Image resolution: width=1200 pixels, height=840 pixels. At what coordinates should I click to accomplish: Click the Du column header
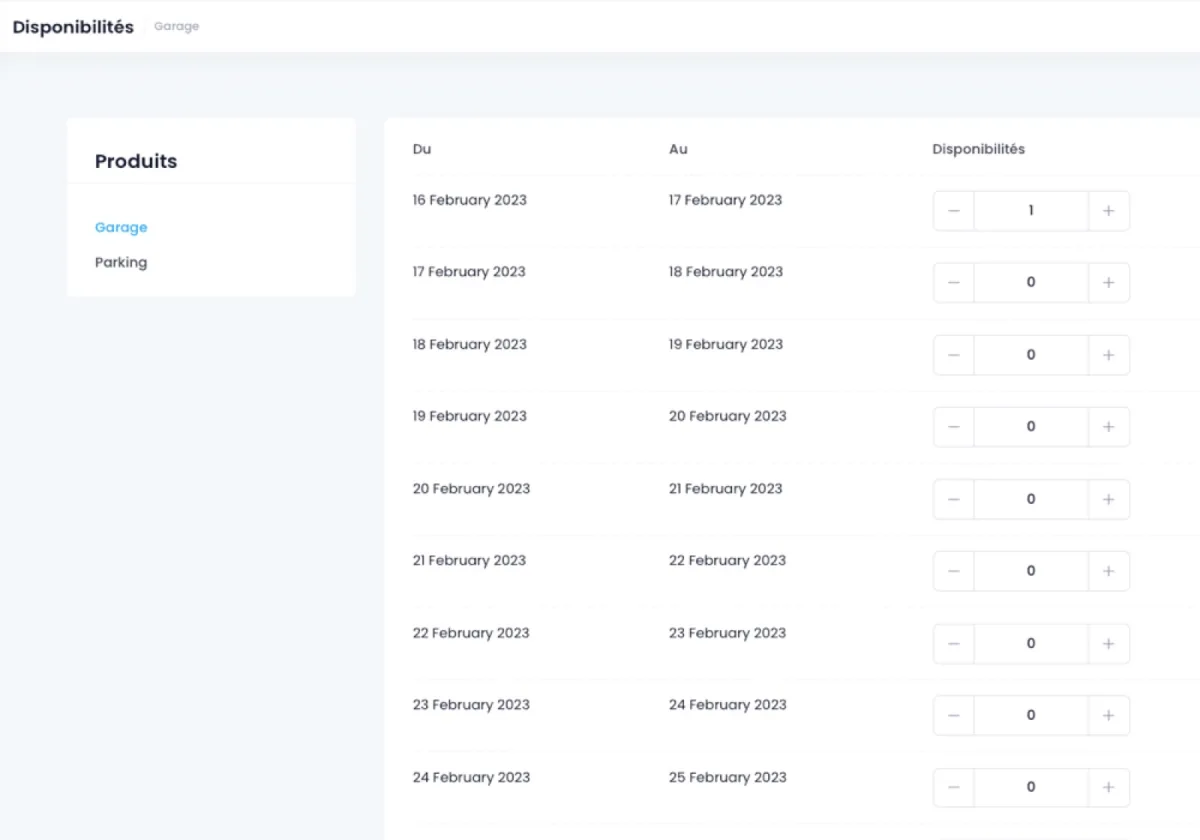(x=422, y=149)
